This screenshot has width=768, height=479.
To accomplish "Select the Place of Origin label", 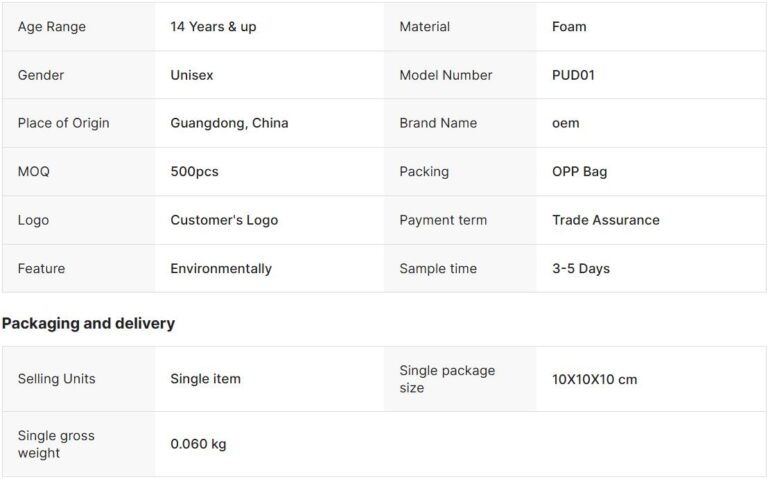I will [x=63, y=123].
